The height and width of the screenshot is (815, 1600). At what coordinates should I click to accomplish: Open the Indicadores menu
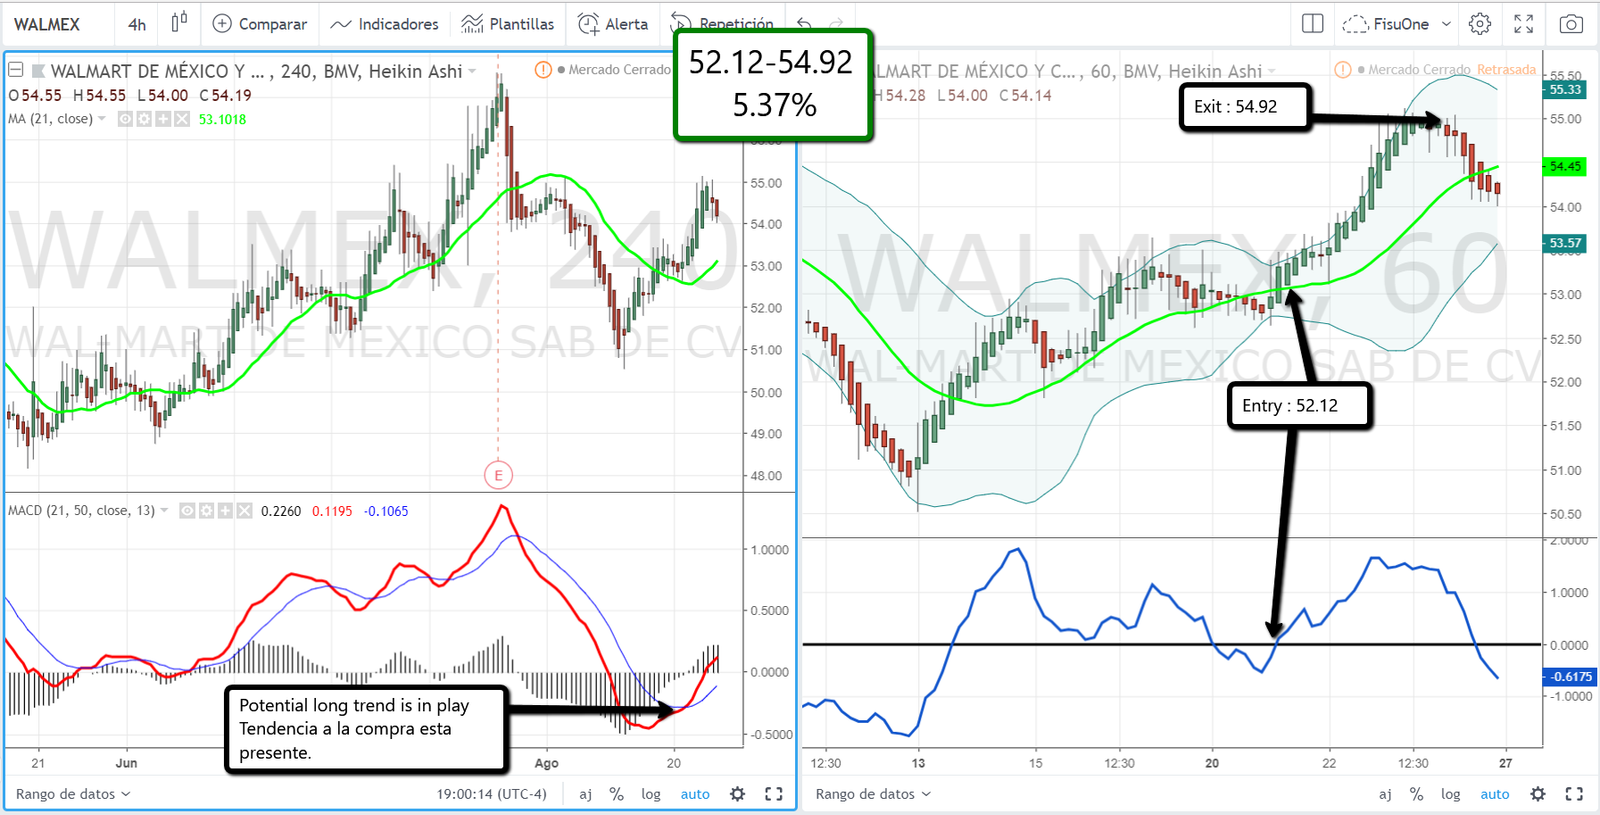coord(384,24)
